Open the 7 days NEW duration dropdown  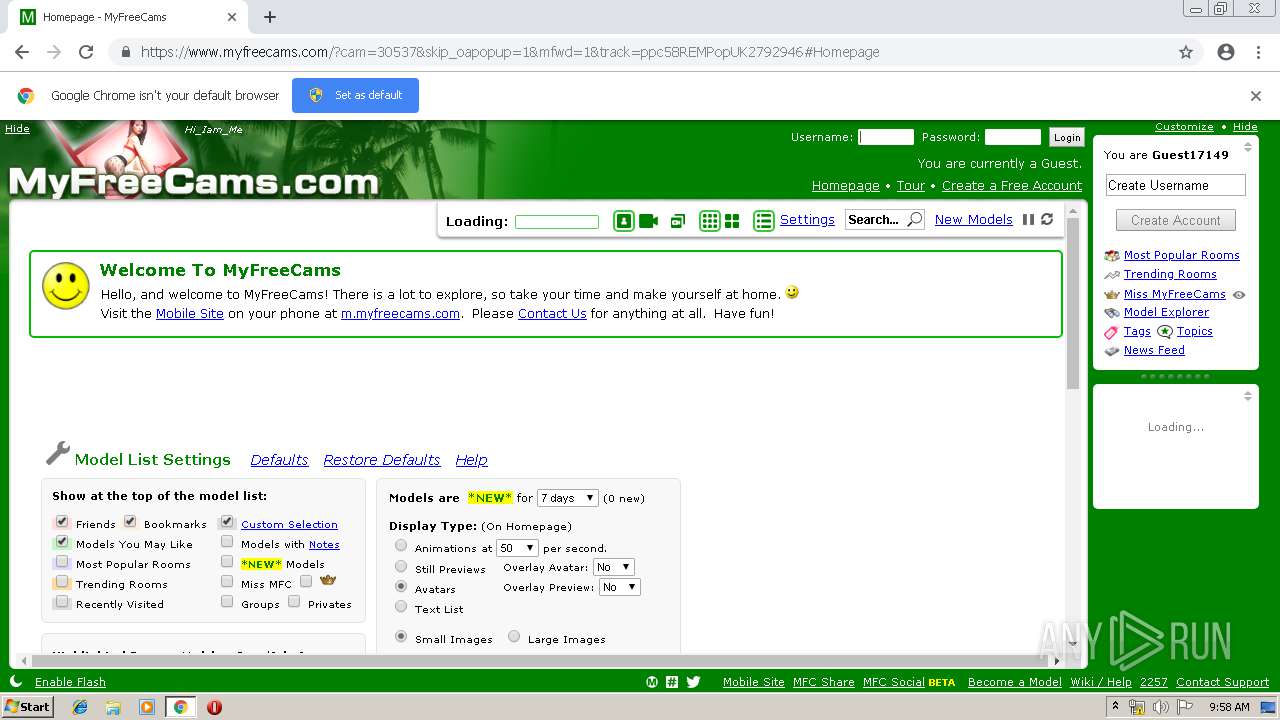coord(567,497)
